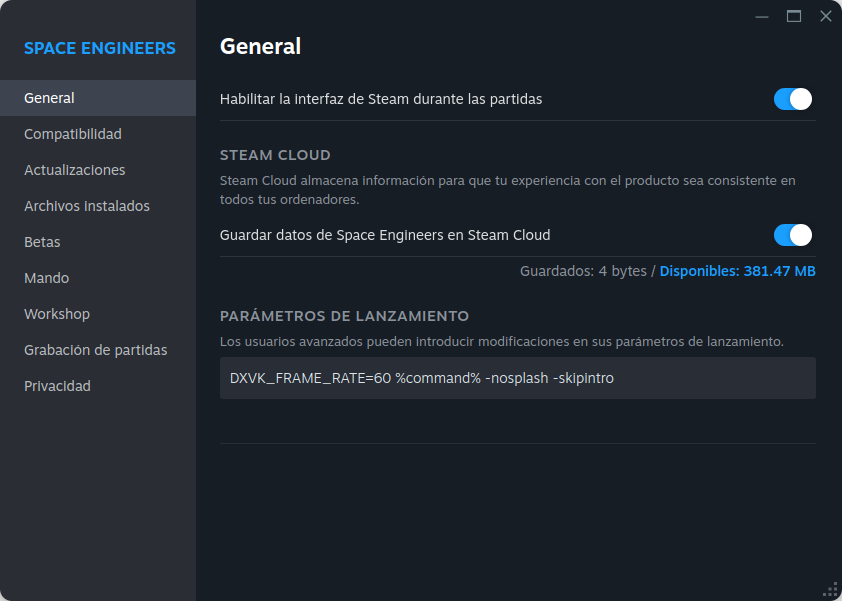Click the SPACE ENGINEERS title

point(100,48)
